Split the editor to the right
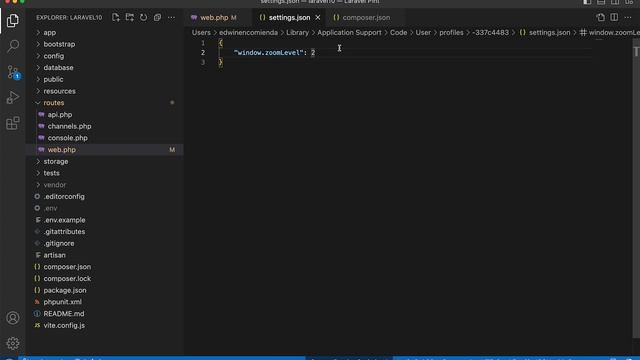Image resolution: width=640 pixels, height=360 pixels. 614,18
